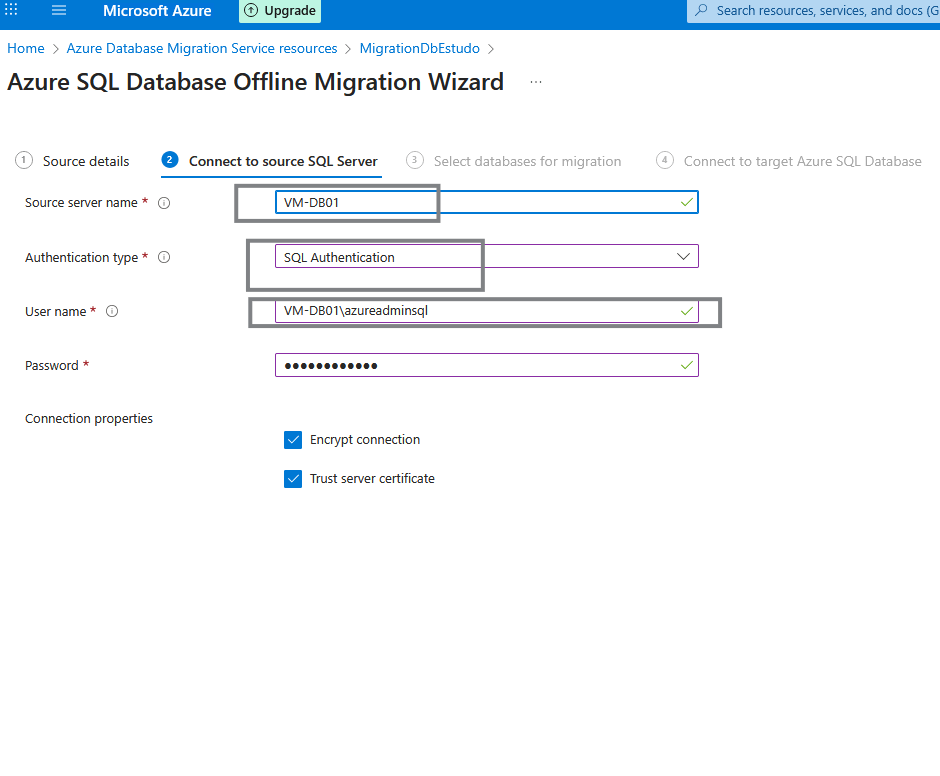Image resolution: width=940 pixels, height=776 pixels.
Task: Click the MigrationDbEstudo breadcrumb link
Action: tap(419, 48)
